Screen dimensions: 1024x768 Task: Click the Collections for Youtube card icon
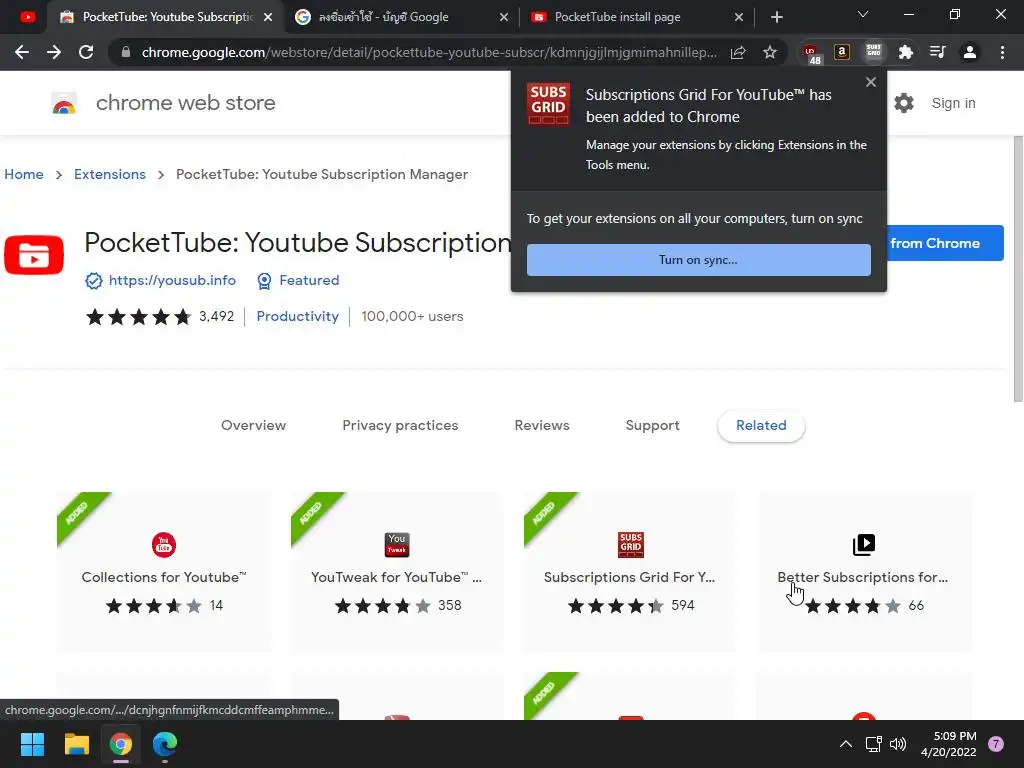point(164,545)
